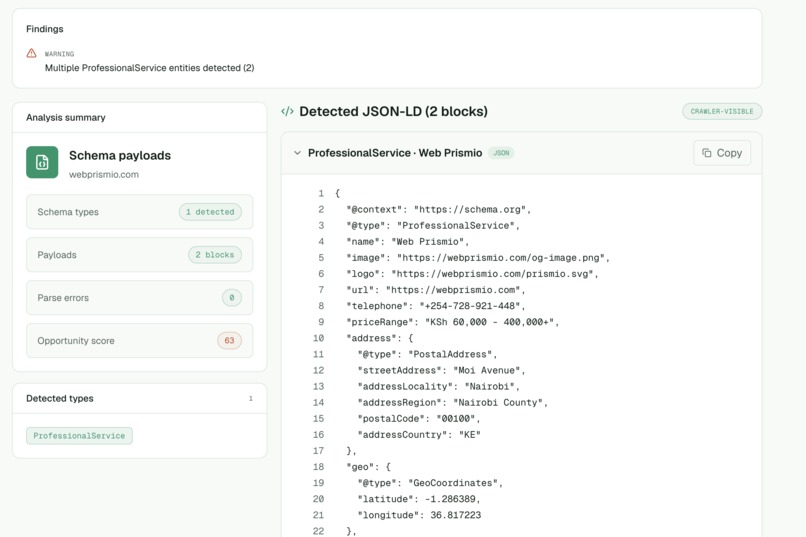Click the "address": { line
Screen dimensions: 806x537
click(380, 338)
